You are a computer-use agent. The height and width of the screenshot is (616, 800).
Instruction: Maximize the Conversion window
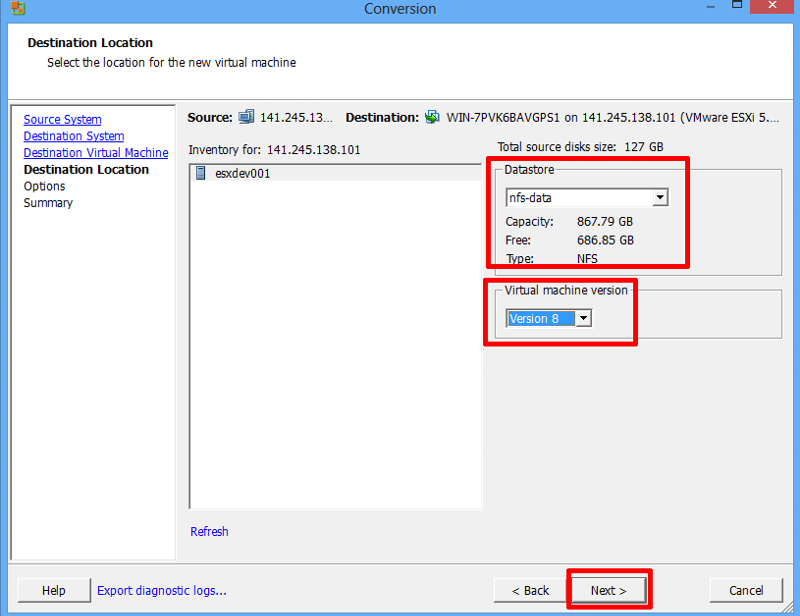click(x=737, y=6)
